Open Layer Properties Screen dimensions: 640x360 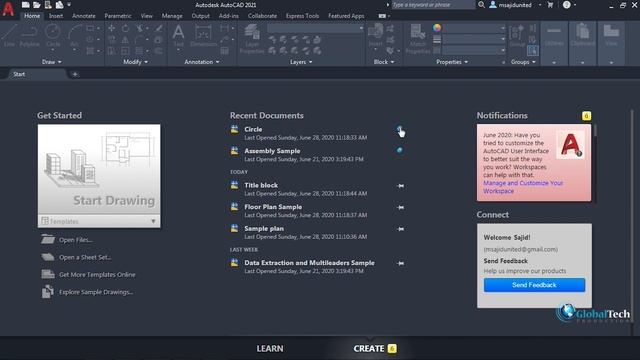252,39
